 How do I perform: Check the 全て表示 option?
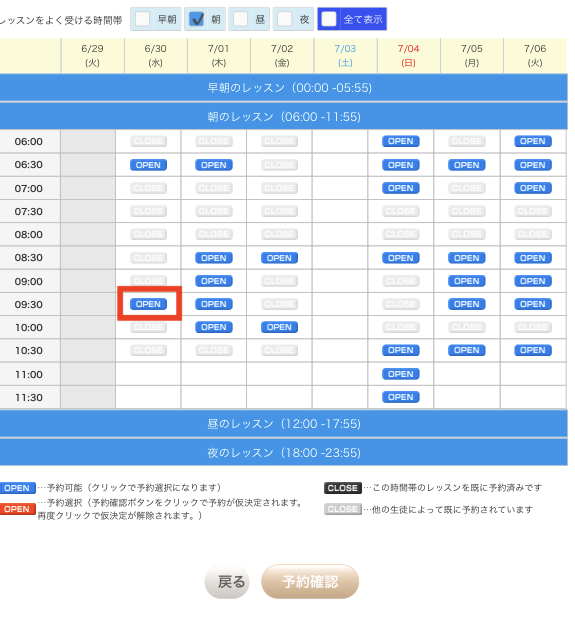click(329, 19)
